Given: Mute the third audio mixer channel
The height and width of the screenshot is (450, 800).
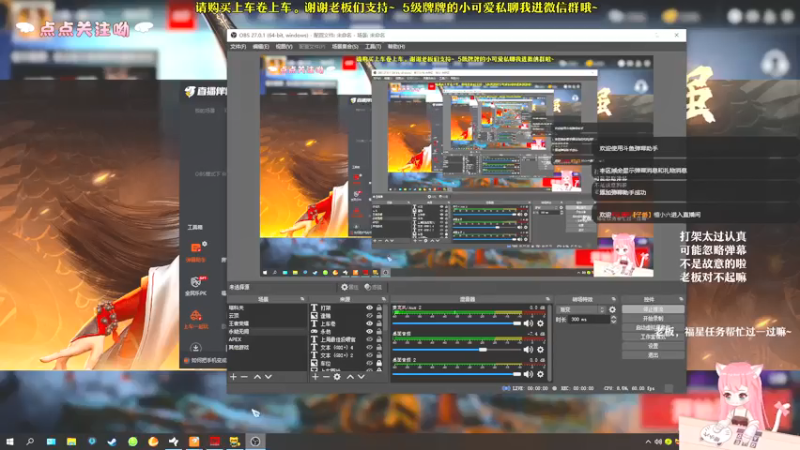Looking at the screenshot, I should (x=528, y=374).
